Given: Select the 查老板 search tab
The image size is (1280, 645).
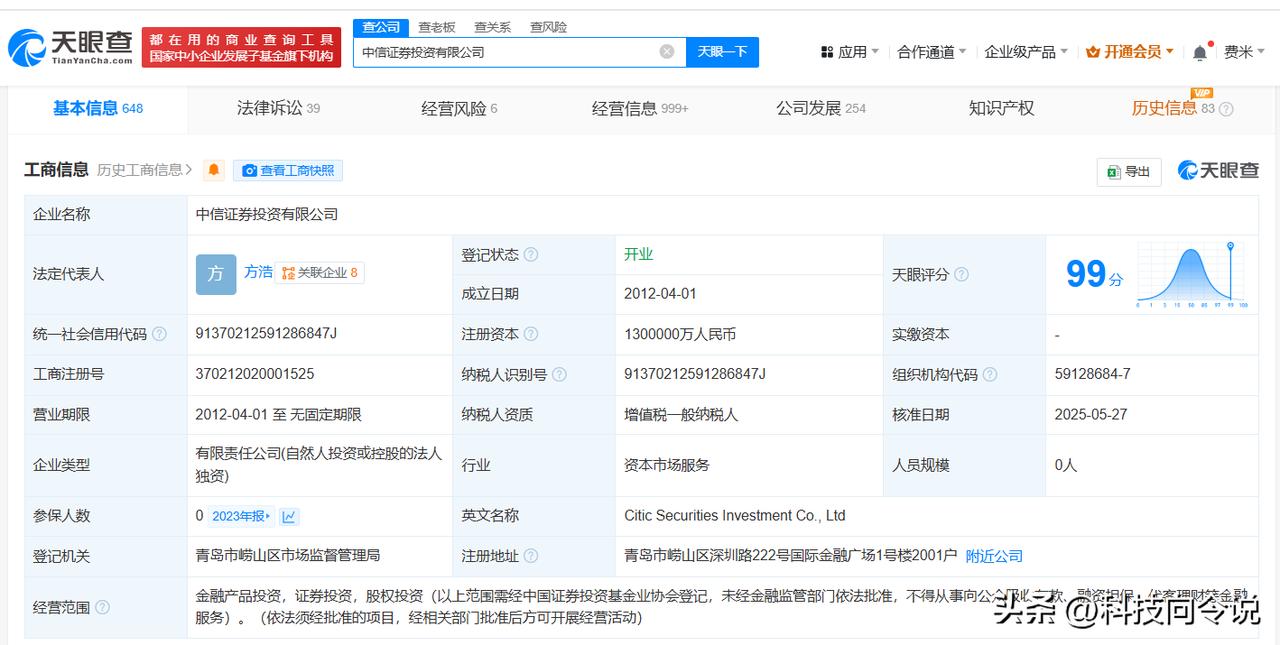Looking at the screenshot, I should (437, 27).
